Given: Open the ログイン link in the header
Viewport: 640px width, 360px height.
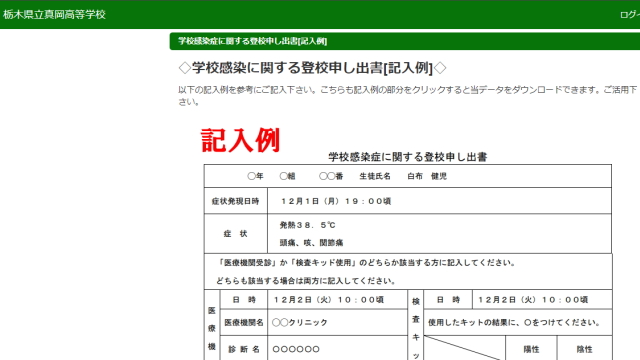Looking at the screenshot, I should (x=630, y=15).
